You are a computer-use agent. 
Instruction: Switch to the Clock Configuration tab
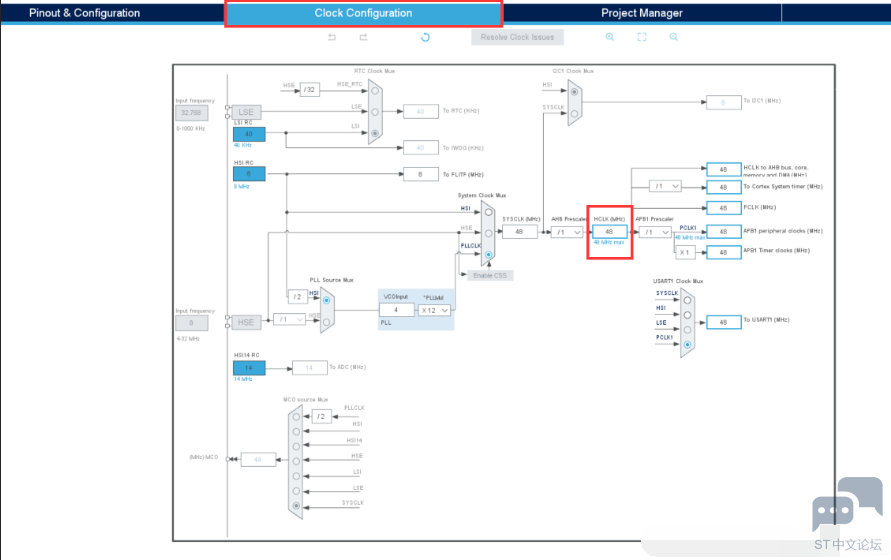364,13
